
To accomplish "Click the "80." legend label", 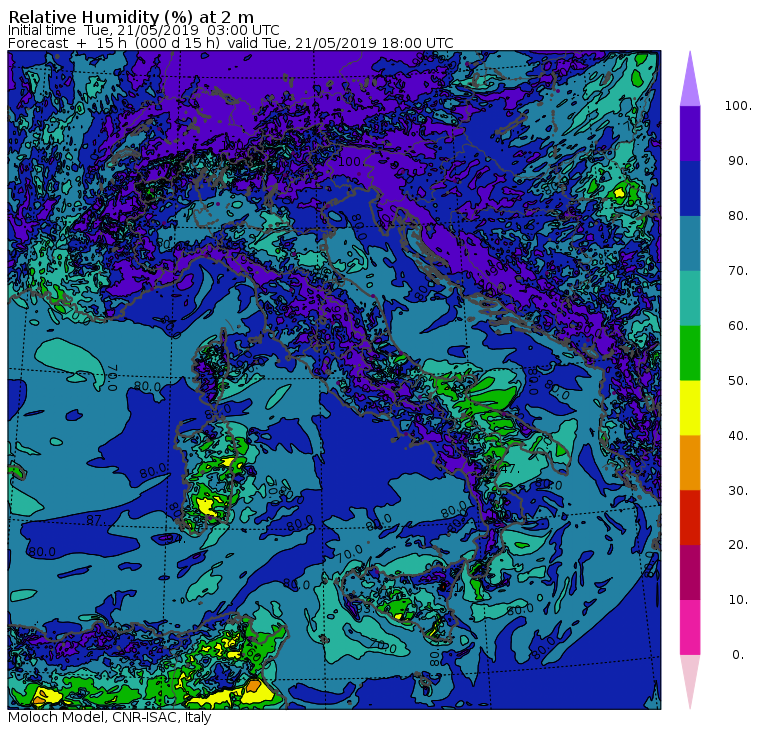I will pyautogui.click(x=738, y=216).
